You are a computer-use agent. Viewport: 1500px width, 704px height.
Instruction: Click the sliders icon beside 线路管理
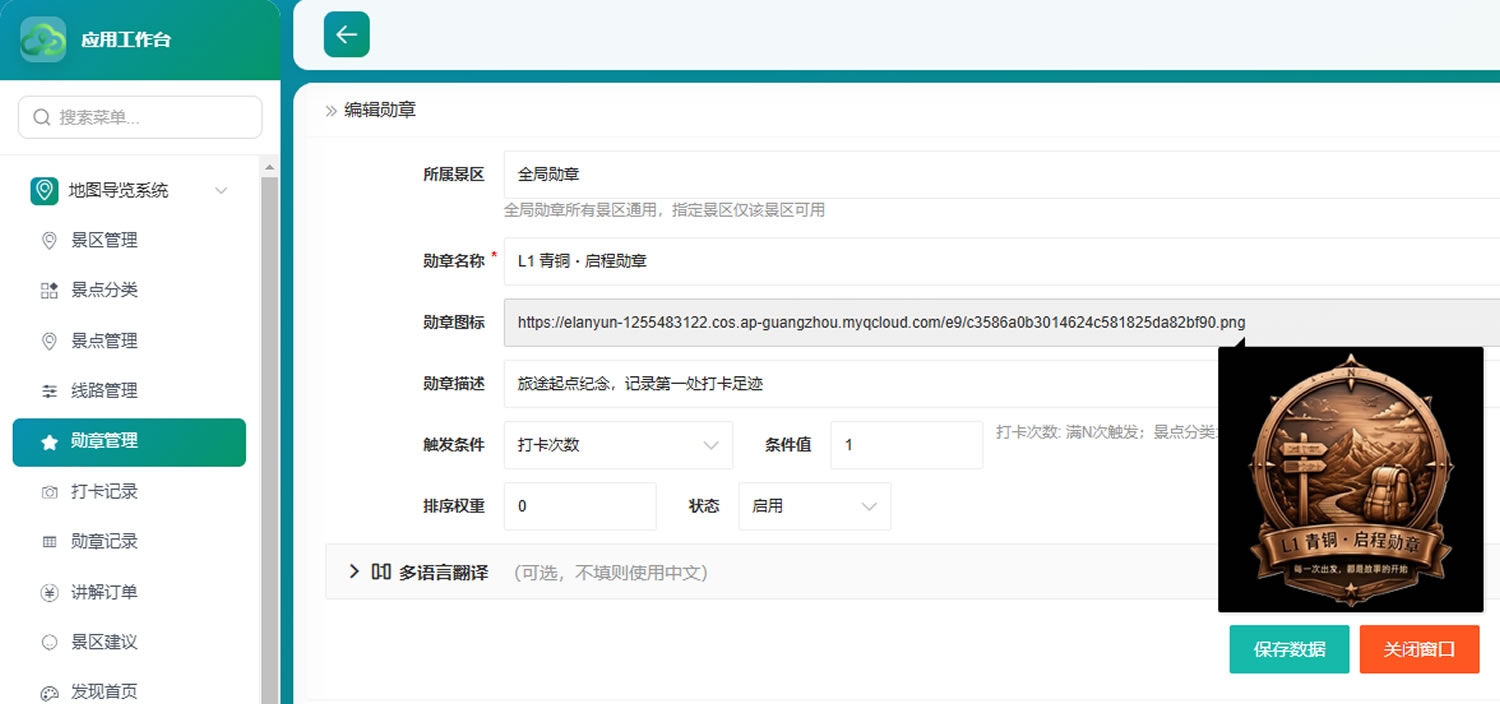point(49,391)
